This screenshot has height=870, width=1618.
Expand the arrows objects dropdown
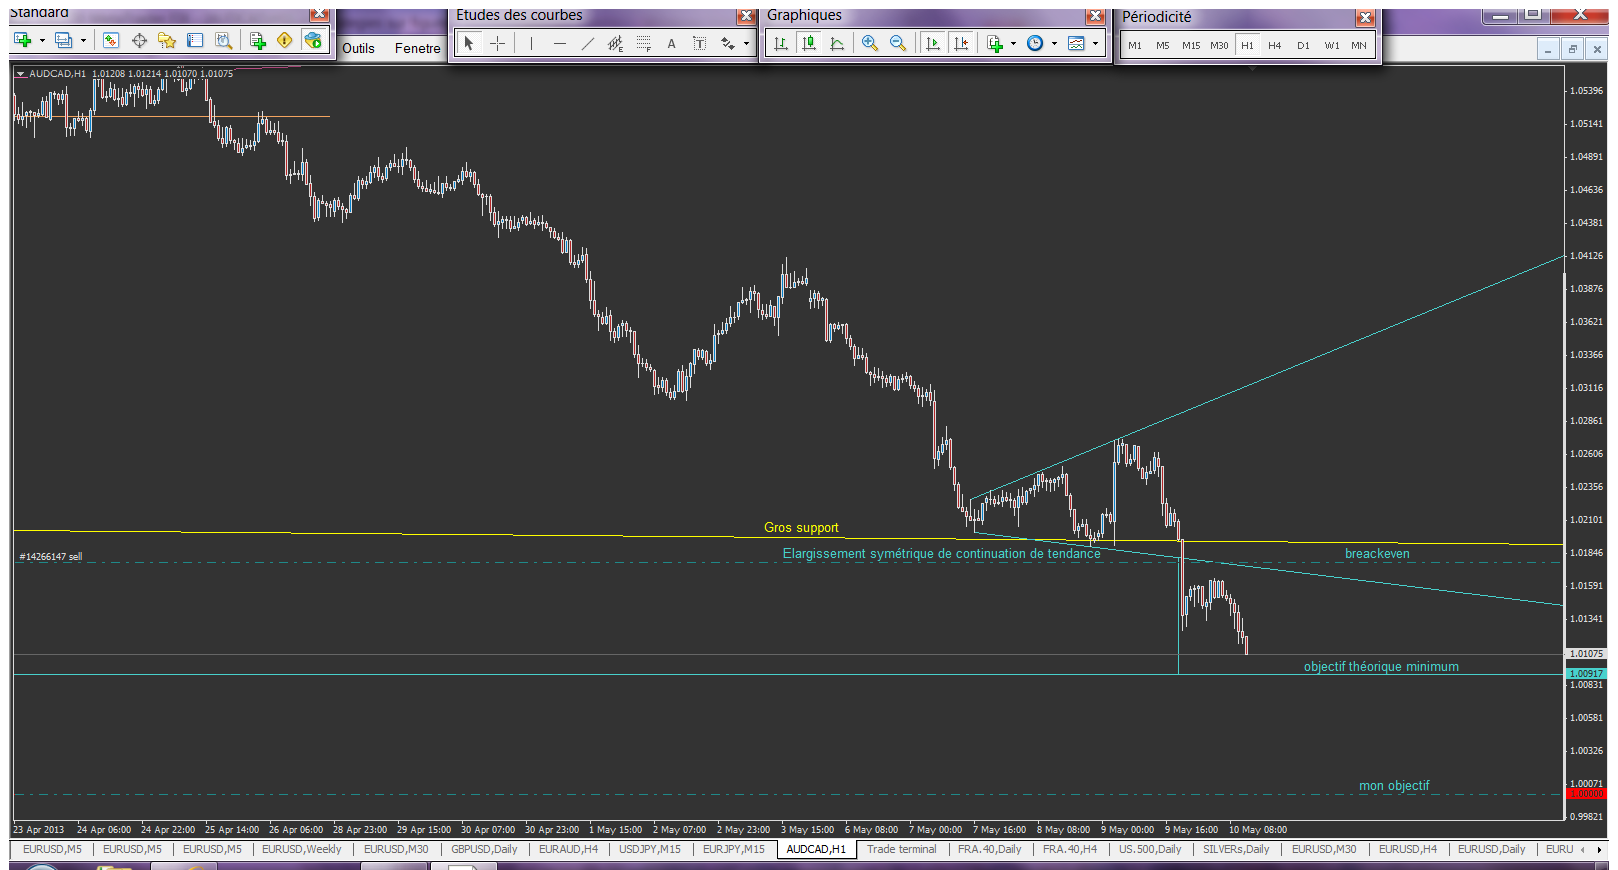pyautogui.click(x=746, y=43)
